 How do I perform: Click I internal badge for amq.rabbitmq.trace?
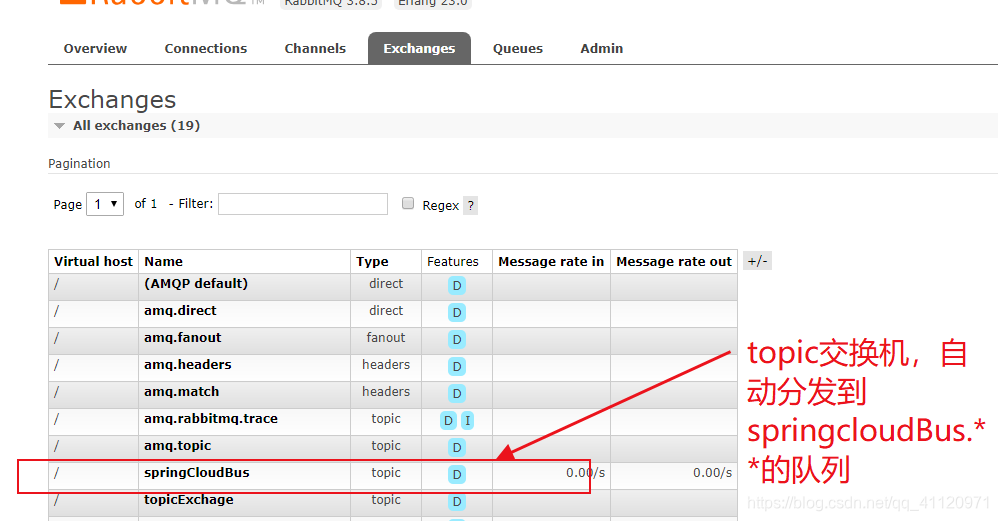coord(467,420)
